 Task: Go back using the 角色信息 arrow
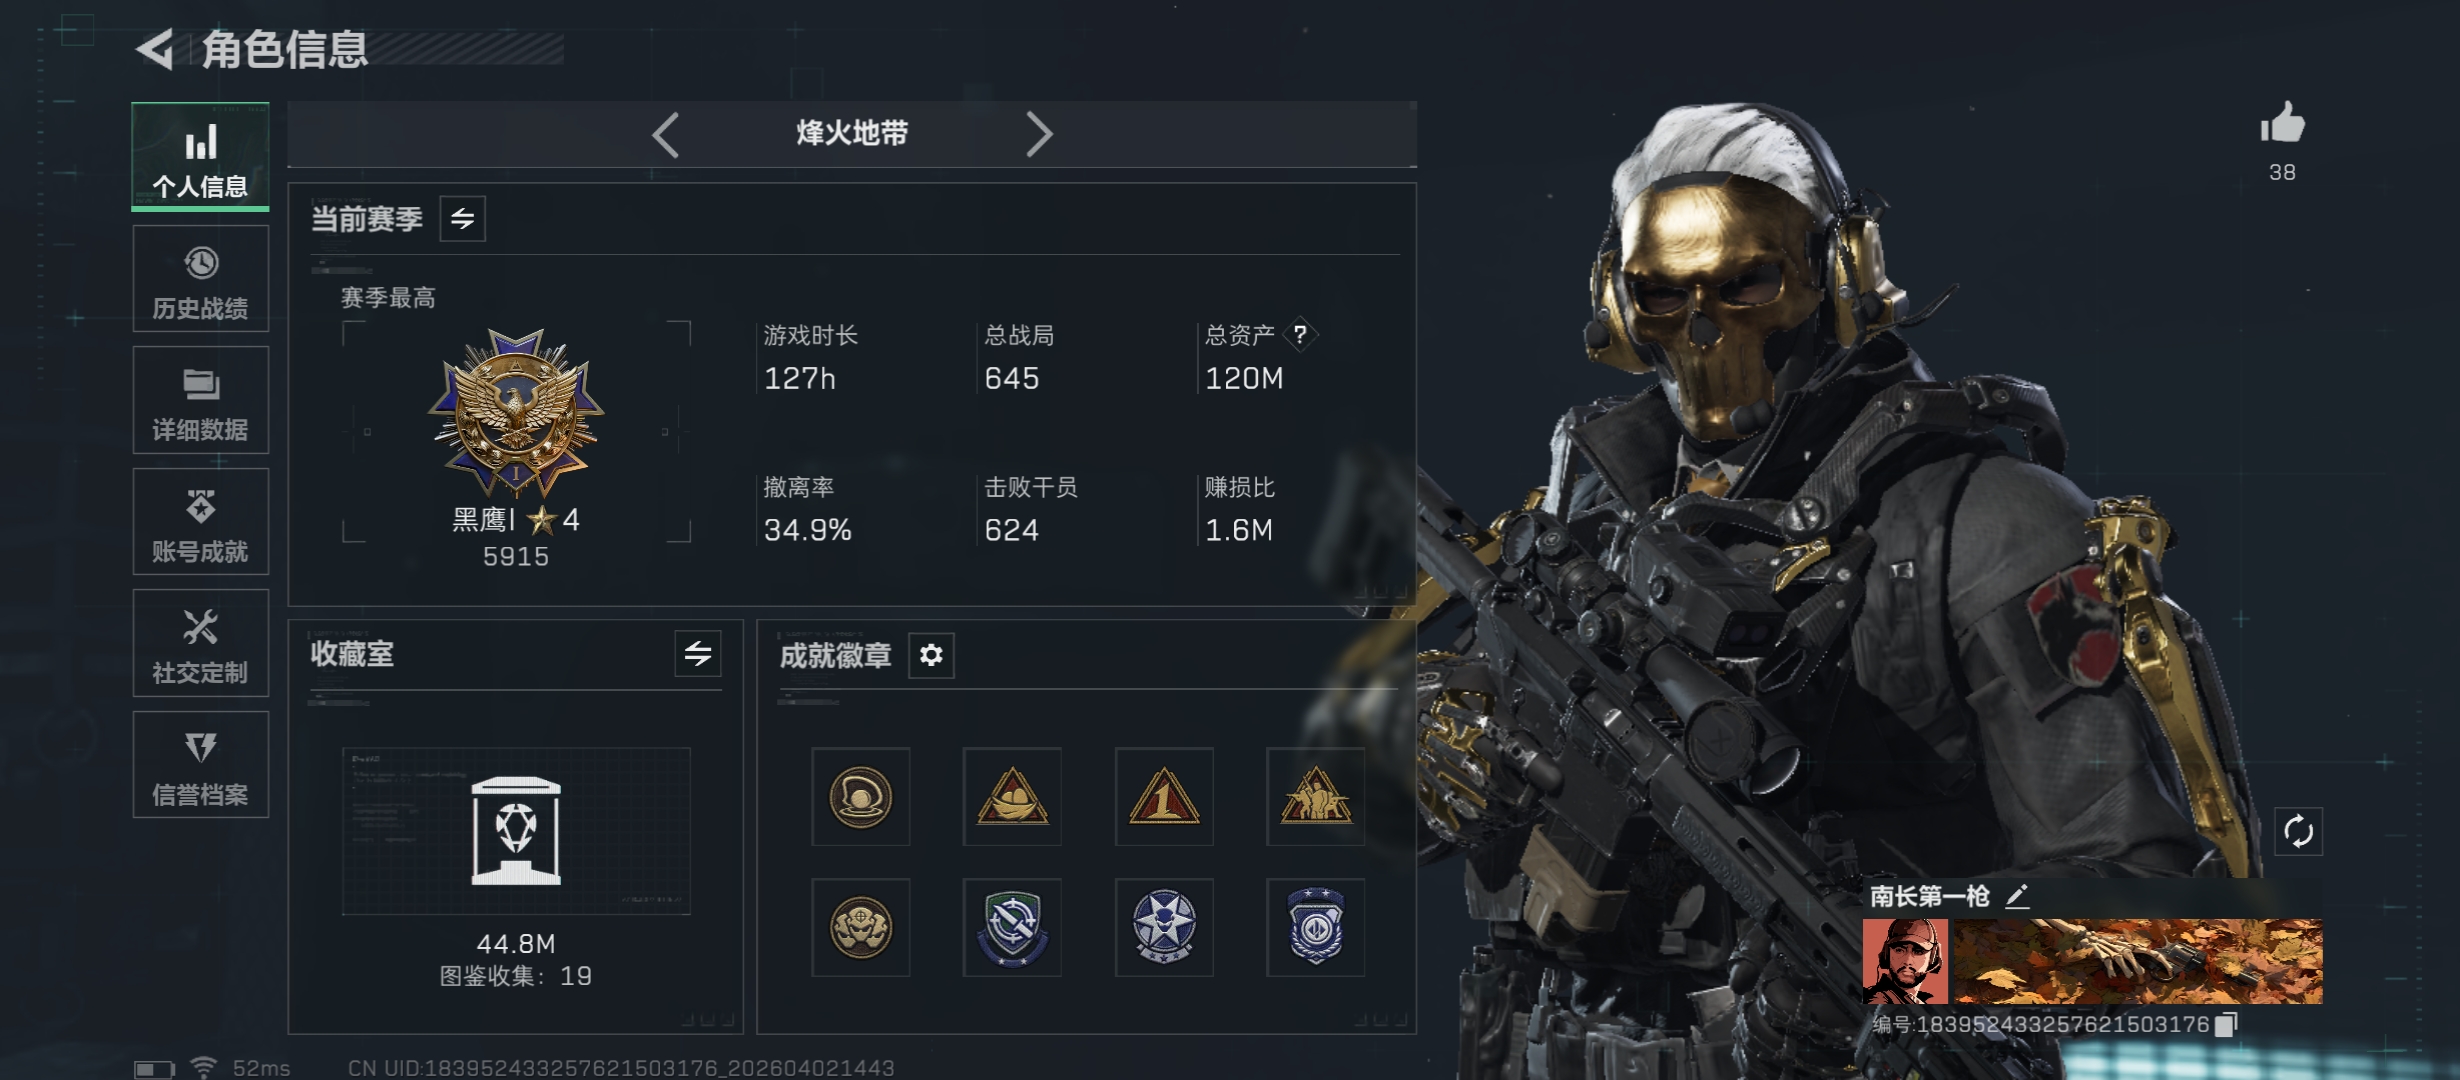156,48
